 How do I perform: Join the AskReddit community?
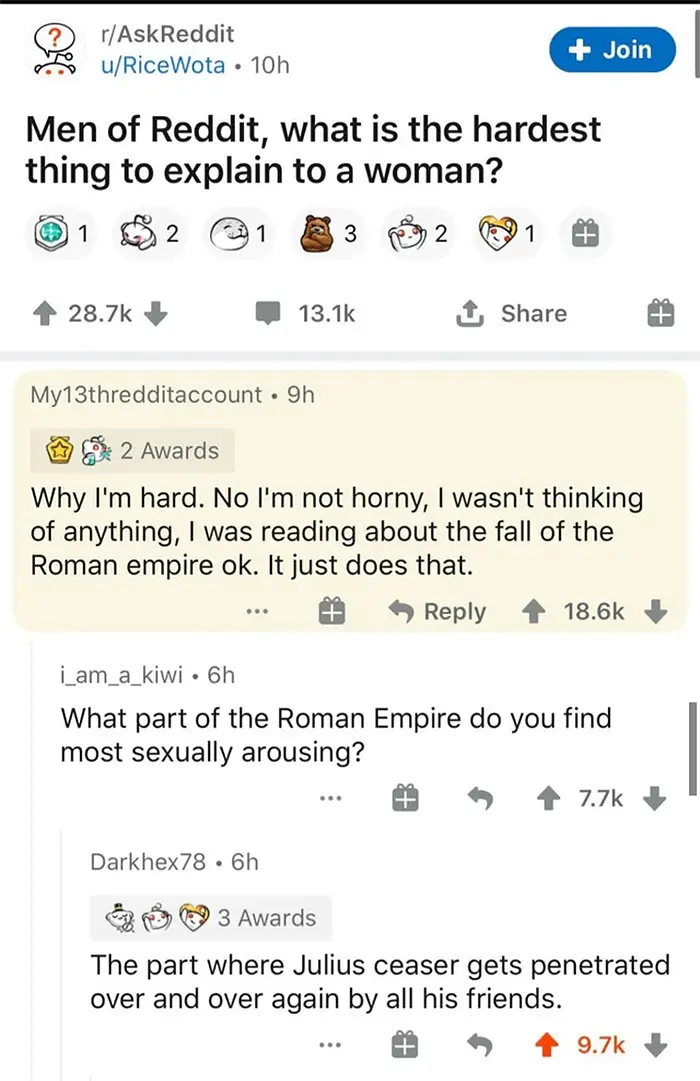click(x=614, y=49)
